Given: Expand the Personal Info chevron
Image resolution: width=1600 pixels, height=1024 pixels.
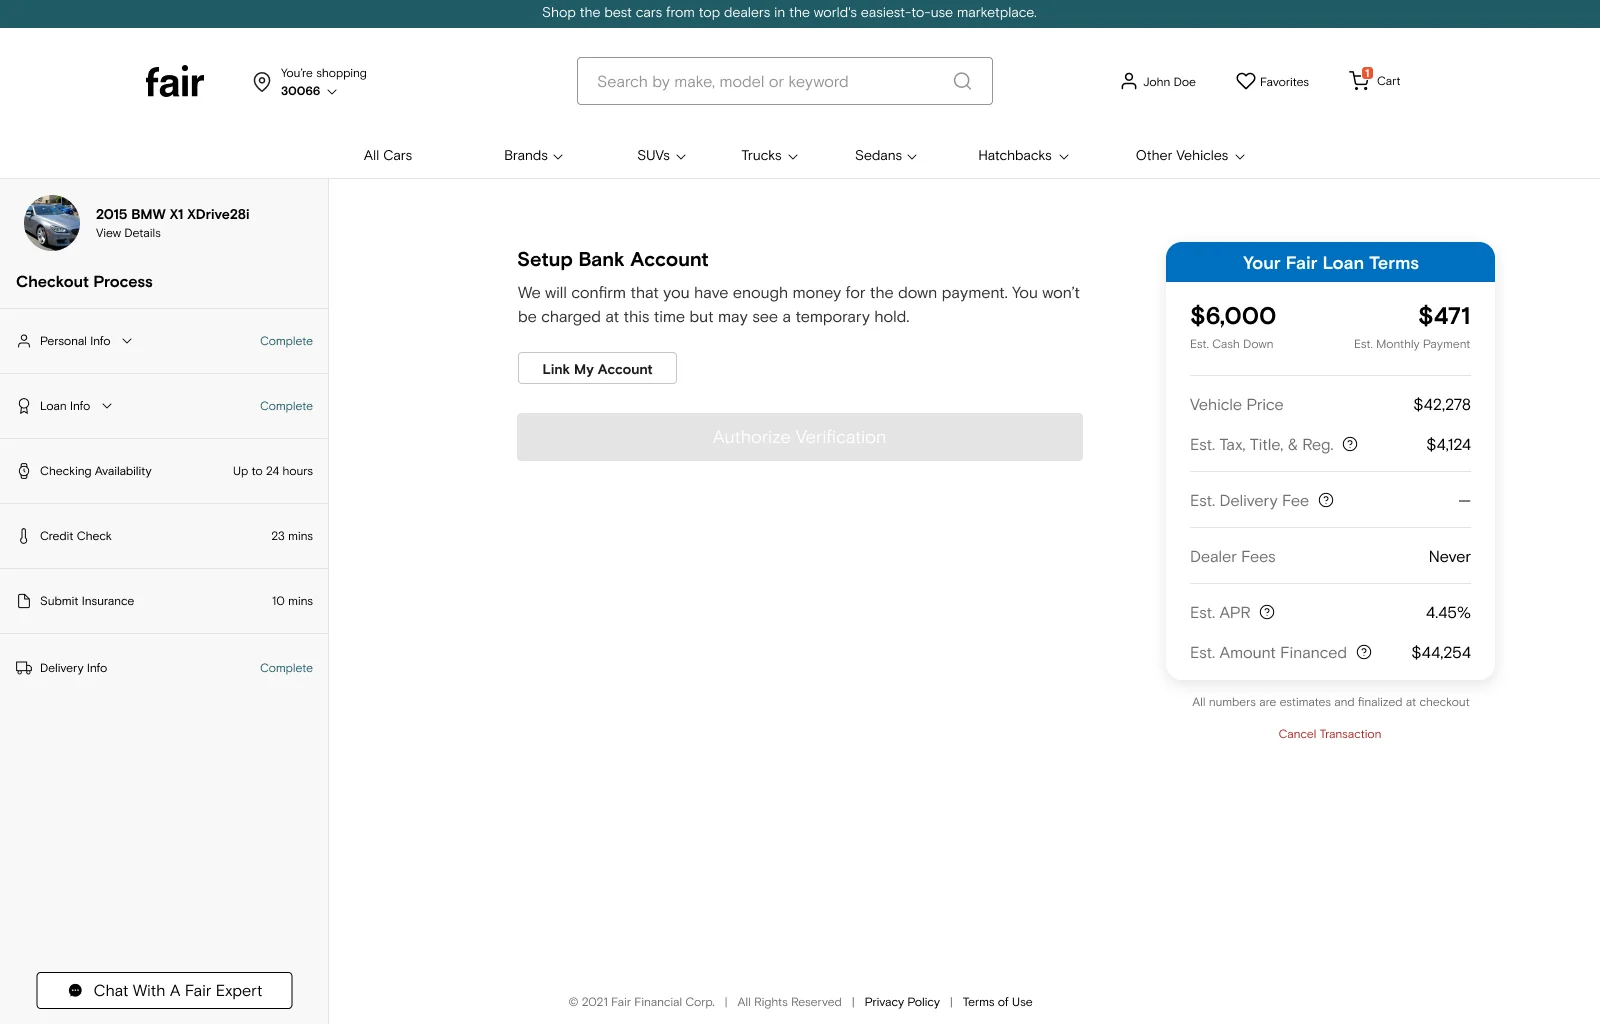Looking at the screenshot, I should [x=127, y=341].
